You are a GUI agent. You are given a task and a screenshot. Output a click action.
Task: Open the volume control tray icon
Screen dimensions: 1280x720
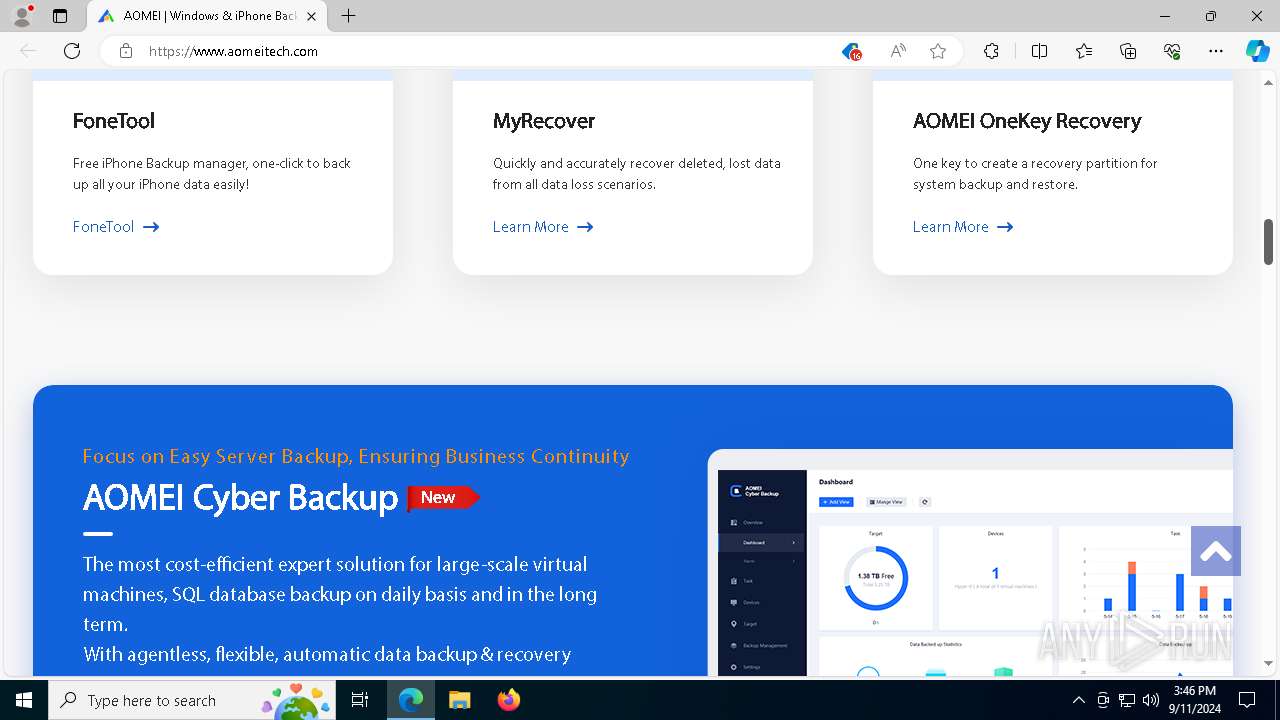pyautogui.click(x=1151, y=700)
